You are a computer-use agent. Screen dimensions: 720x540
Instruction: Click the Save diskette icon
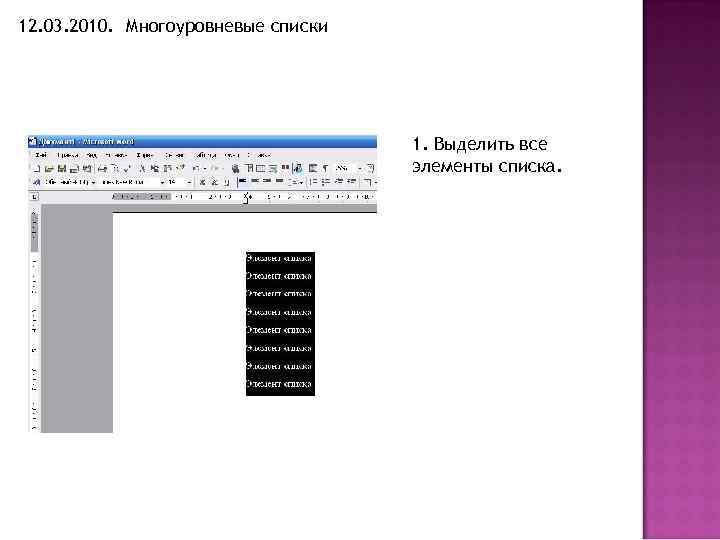click(62, 169)
